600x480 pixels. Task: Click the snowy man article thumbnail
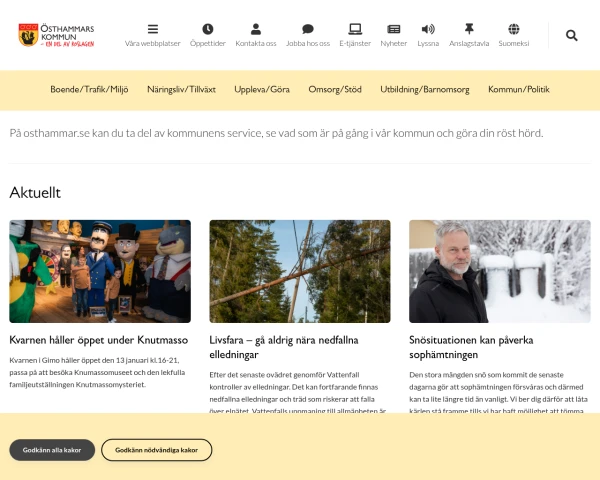coord(500,271)
